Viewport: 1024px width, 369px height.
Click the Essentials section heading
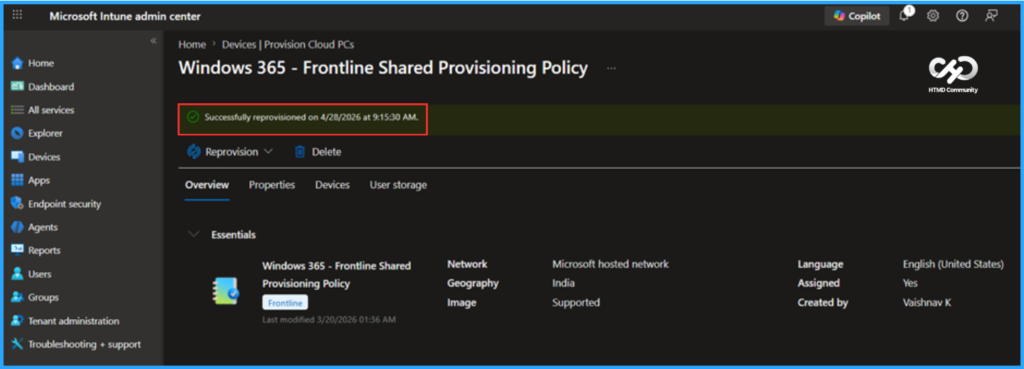pos(233,234)
